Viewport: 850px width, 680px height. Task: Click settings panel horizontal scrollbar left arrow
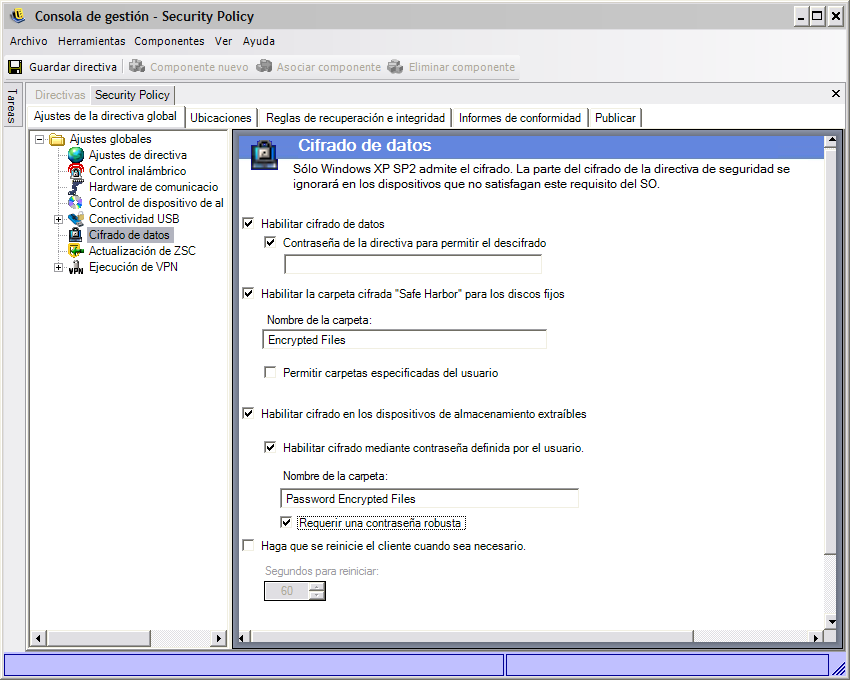[243, 638]
